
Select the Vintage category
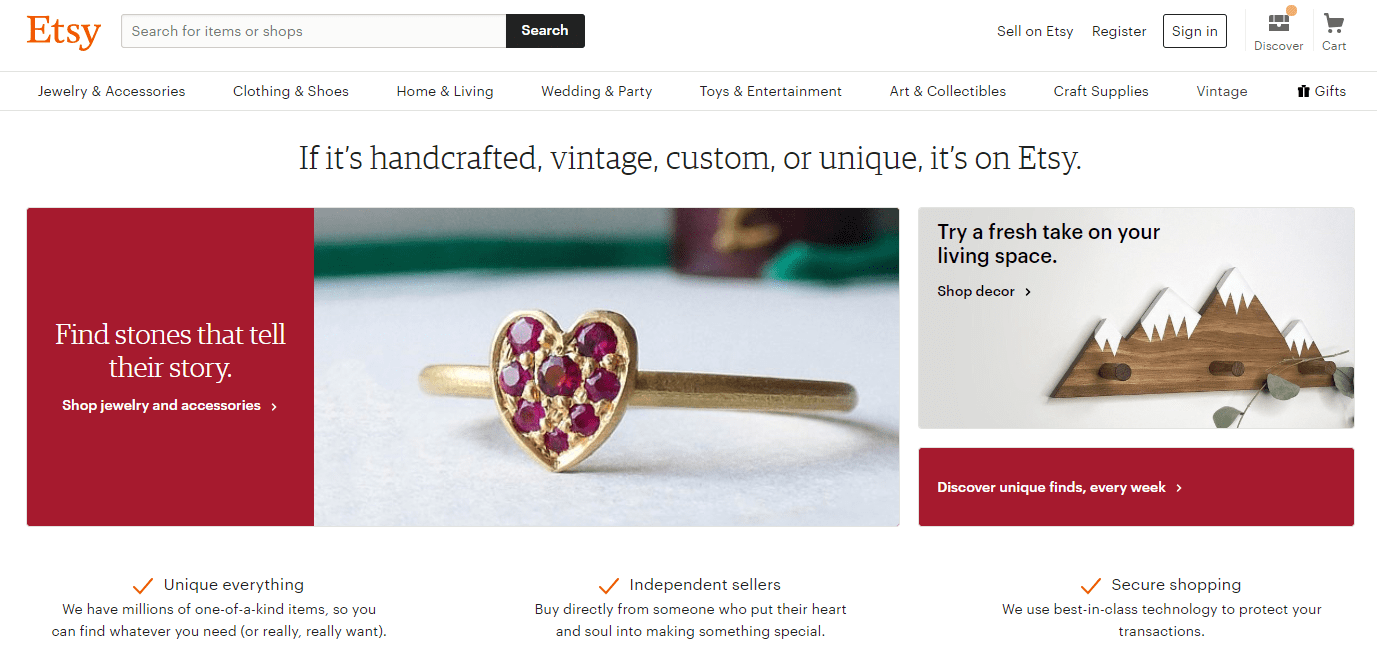[x=1222, y=91]
